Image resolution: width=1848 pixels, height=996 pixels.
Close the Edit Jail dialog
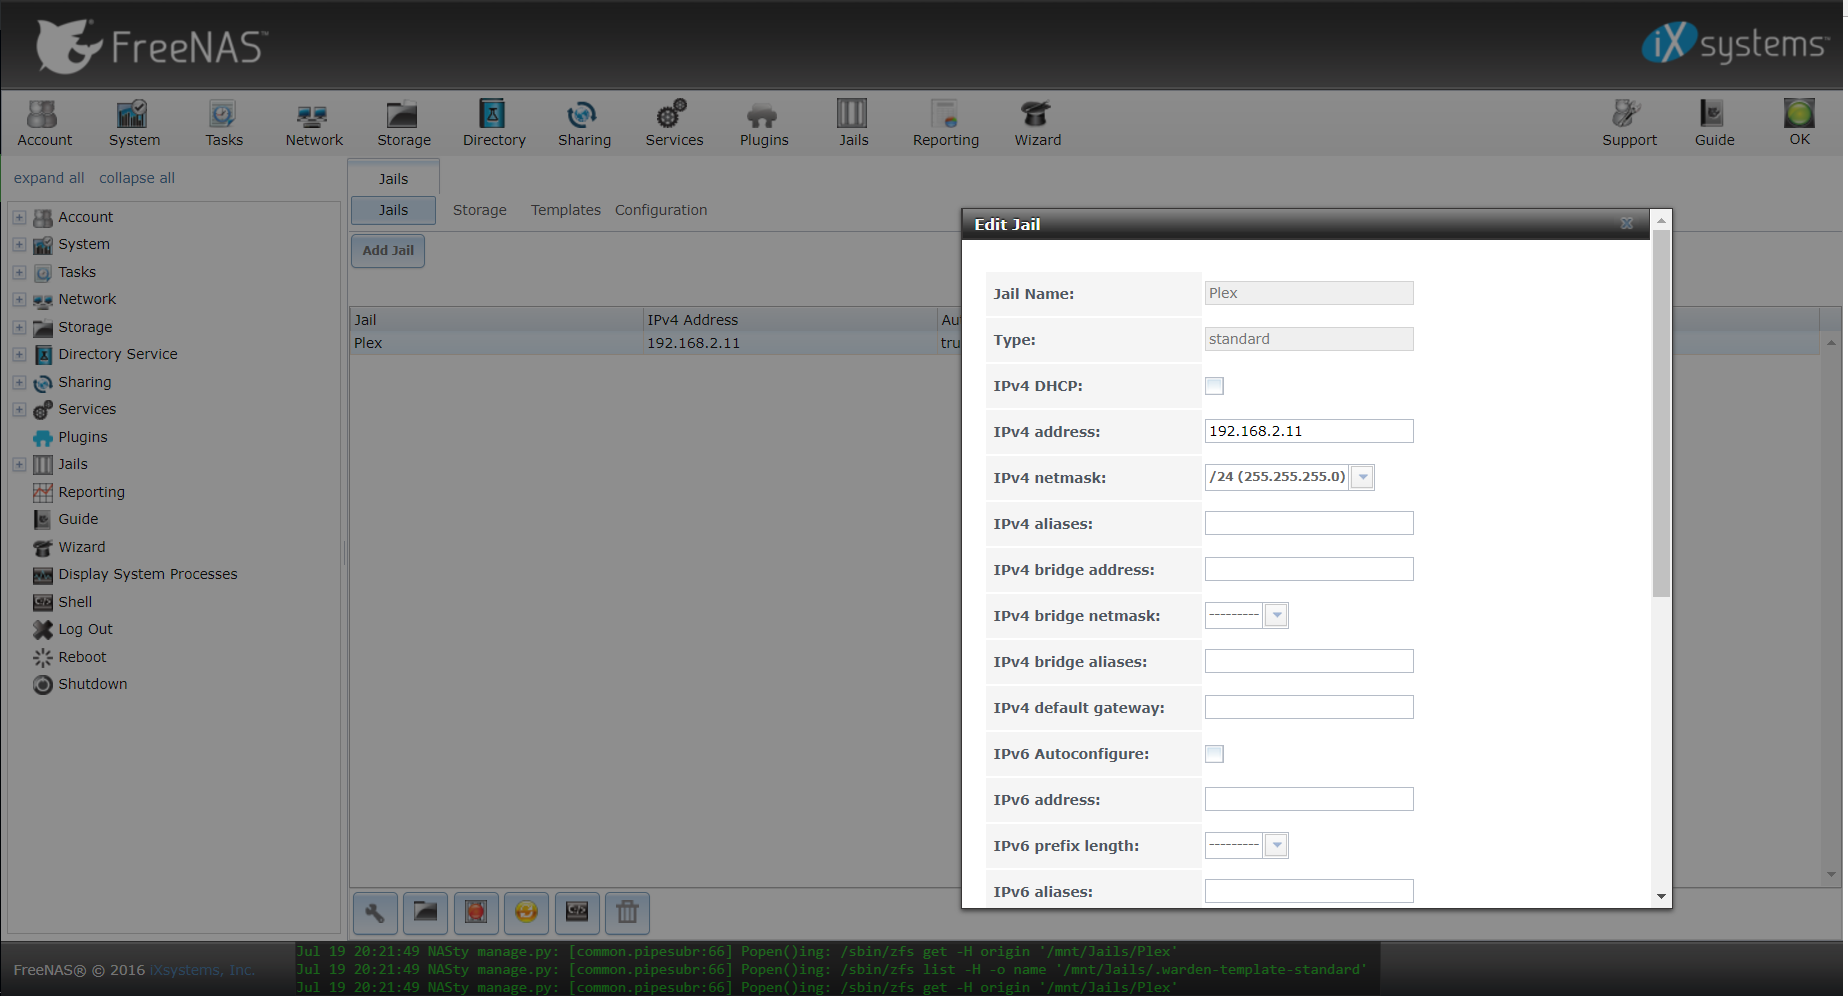point(1626,224)
